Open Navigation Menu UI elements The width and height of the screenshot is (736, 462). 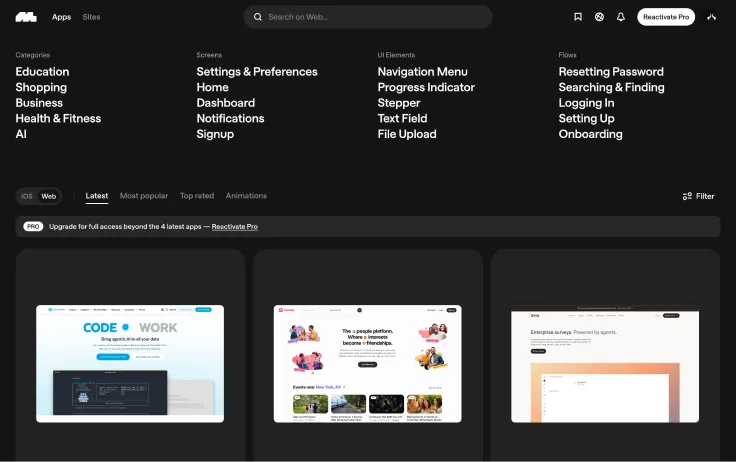(x=422, y=72)
